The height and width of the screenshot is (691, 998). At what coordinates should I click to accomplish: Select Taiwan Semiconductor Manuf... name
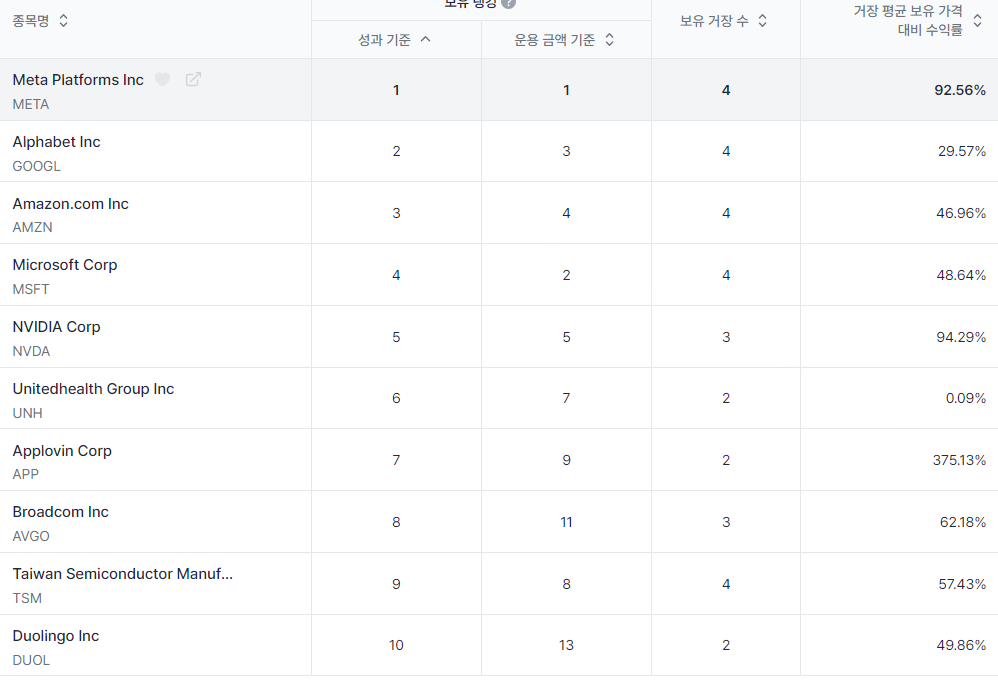(123, 574)
